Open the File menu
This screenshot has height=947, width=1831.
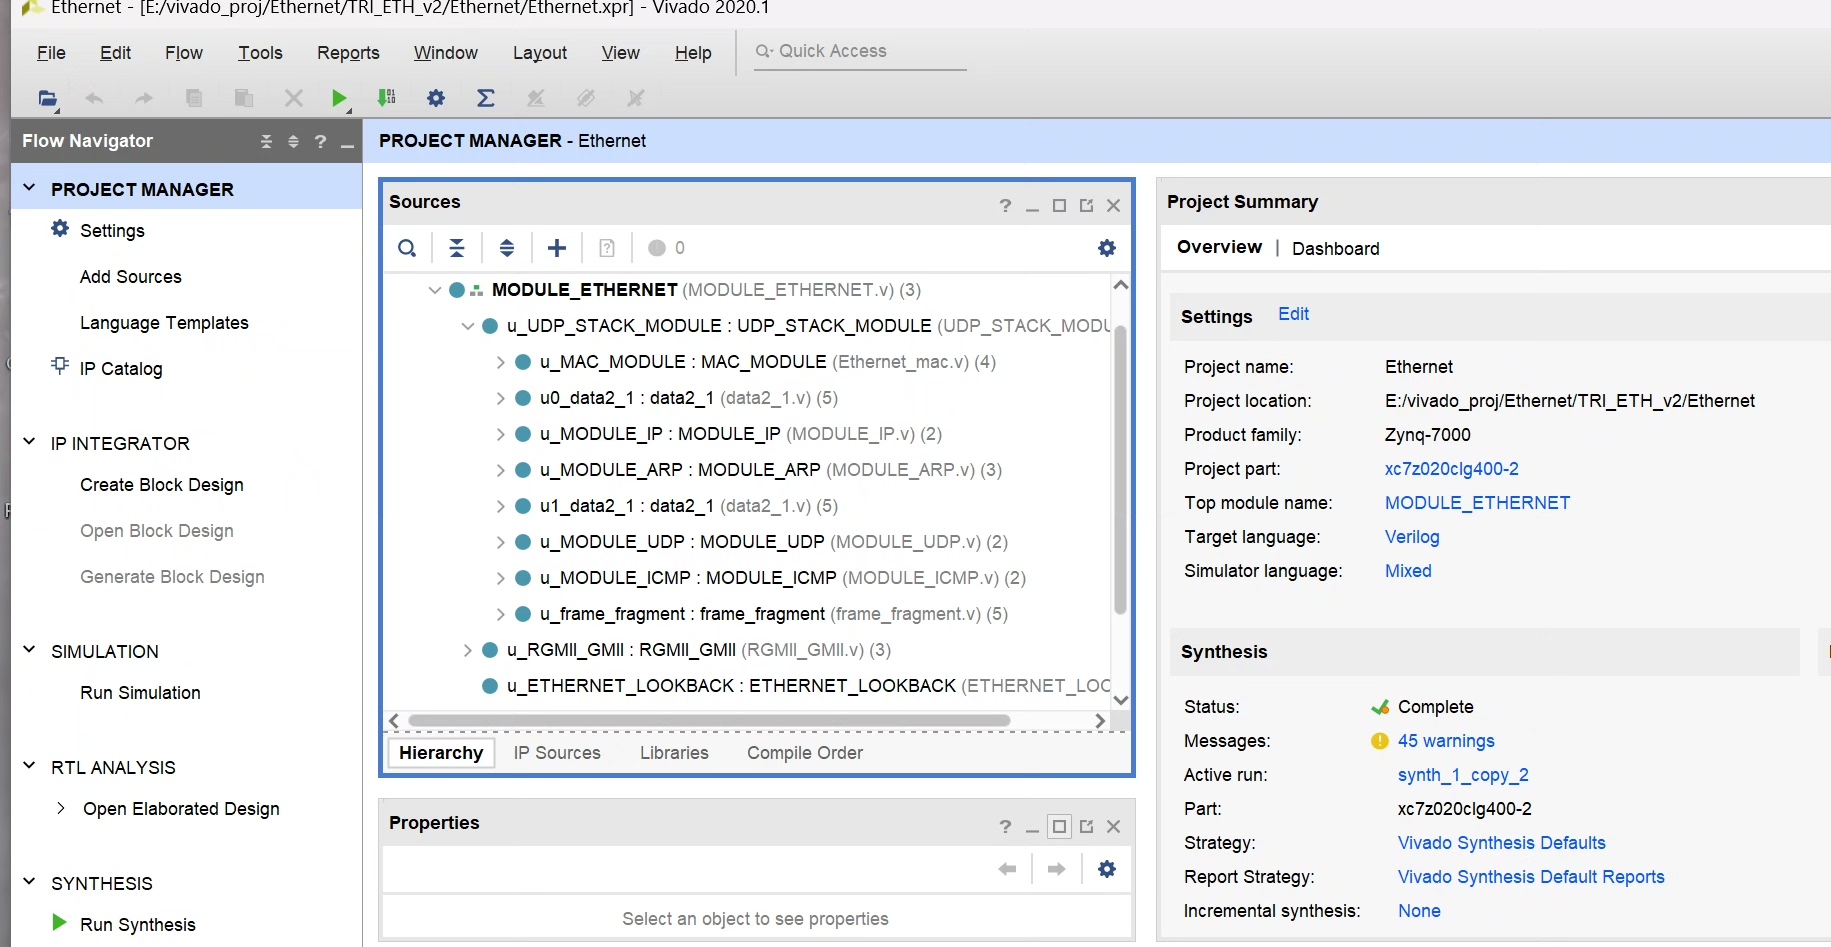point(51,53)
